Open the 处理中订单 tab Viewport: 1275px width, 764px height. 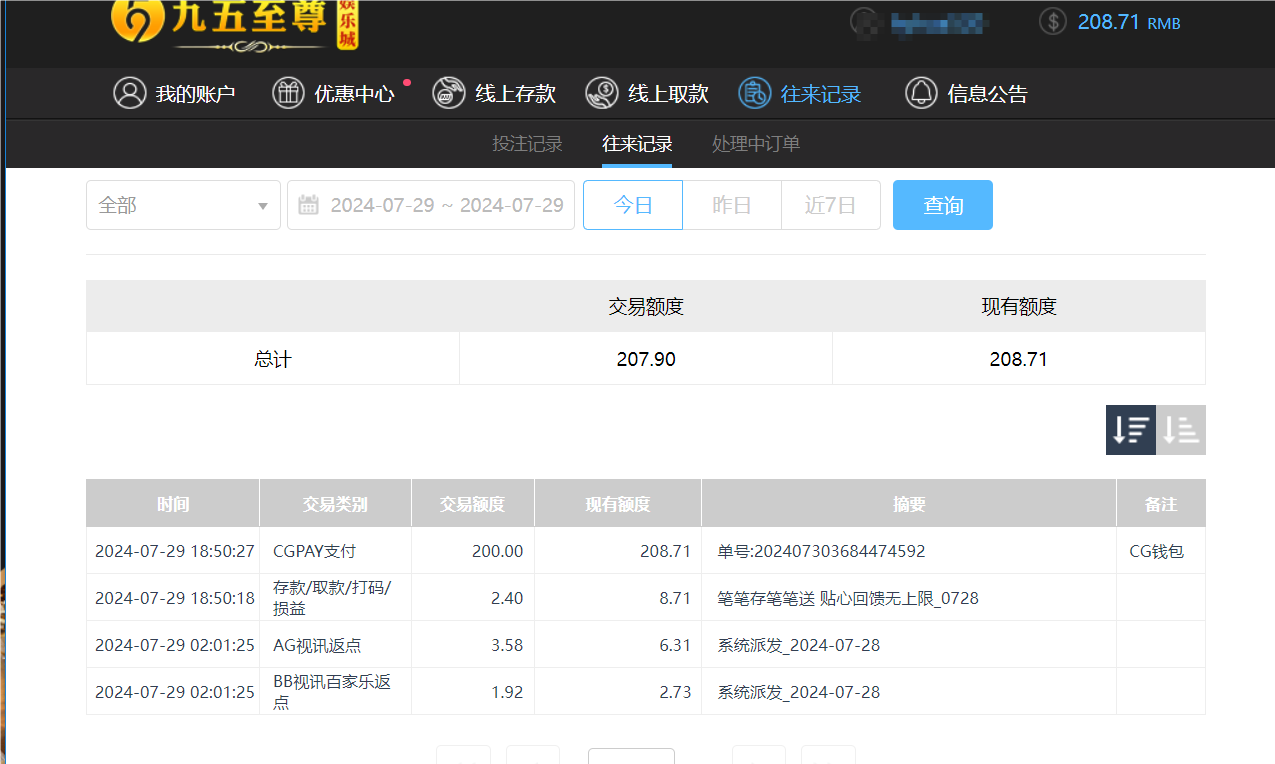756,143
